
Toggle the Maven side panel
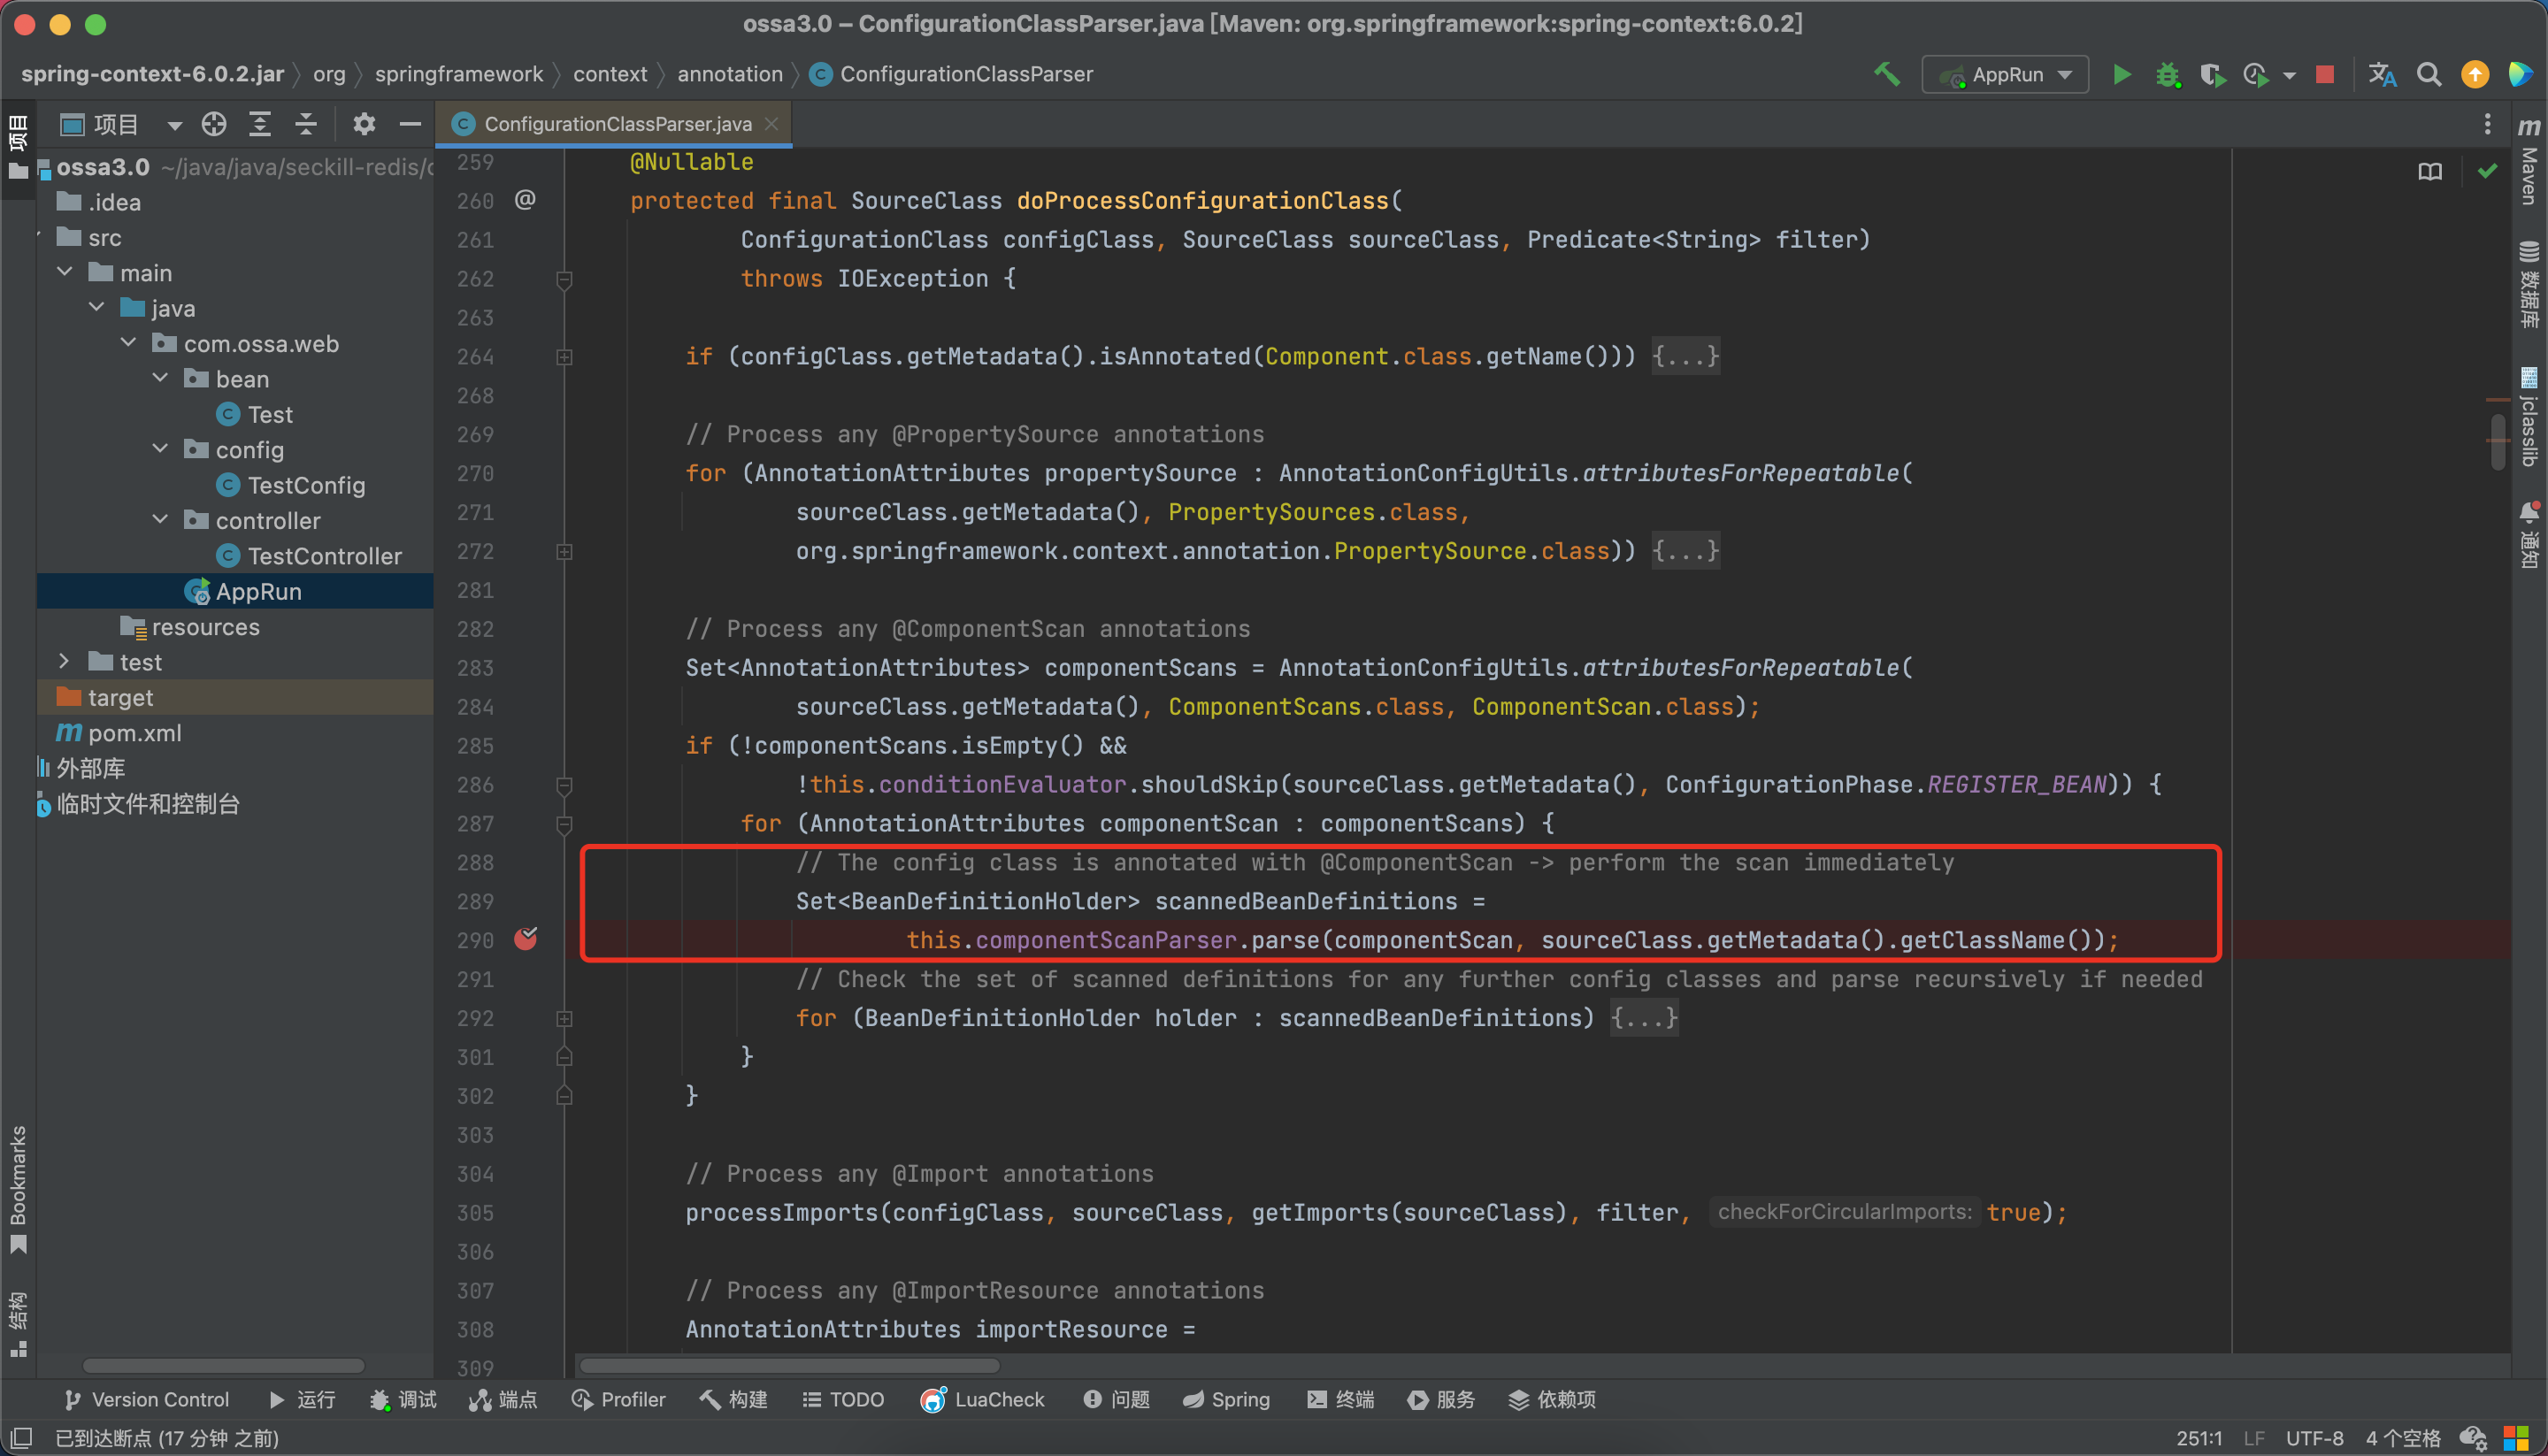point(2529,165)
